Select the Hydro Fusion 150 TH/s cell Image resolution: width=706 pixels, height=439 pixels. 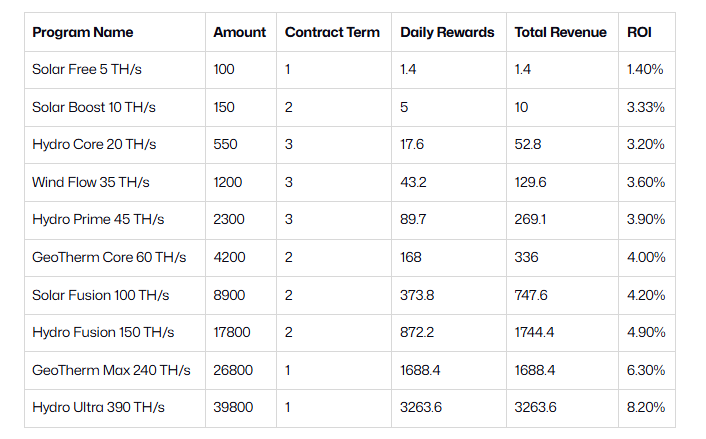pyautogui.click(x=103, y=332)
